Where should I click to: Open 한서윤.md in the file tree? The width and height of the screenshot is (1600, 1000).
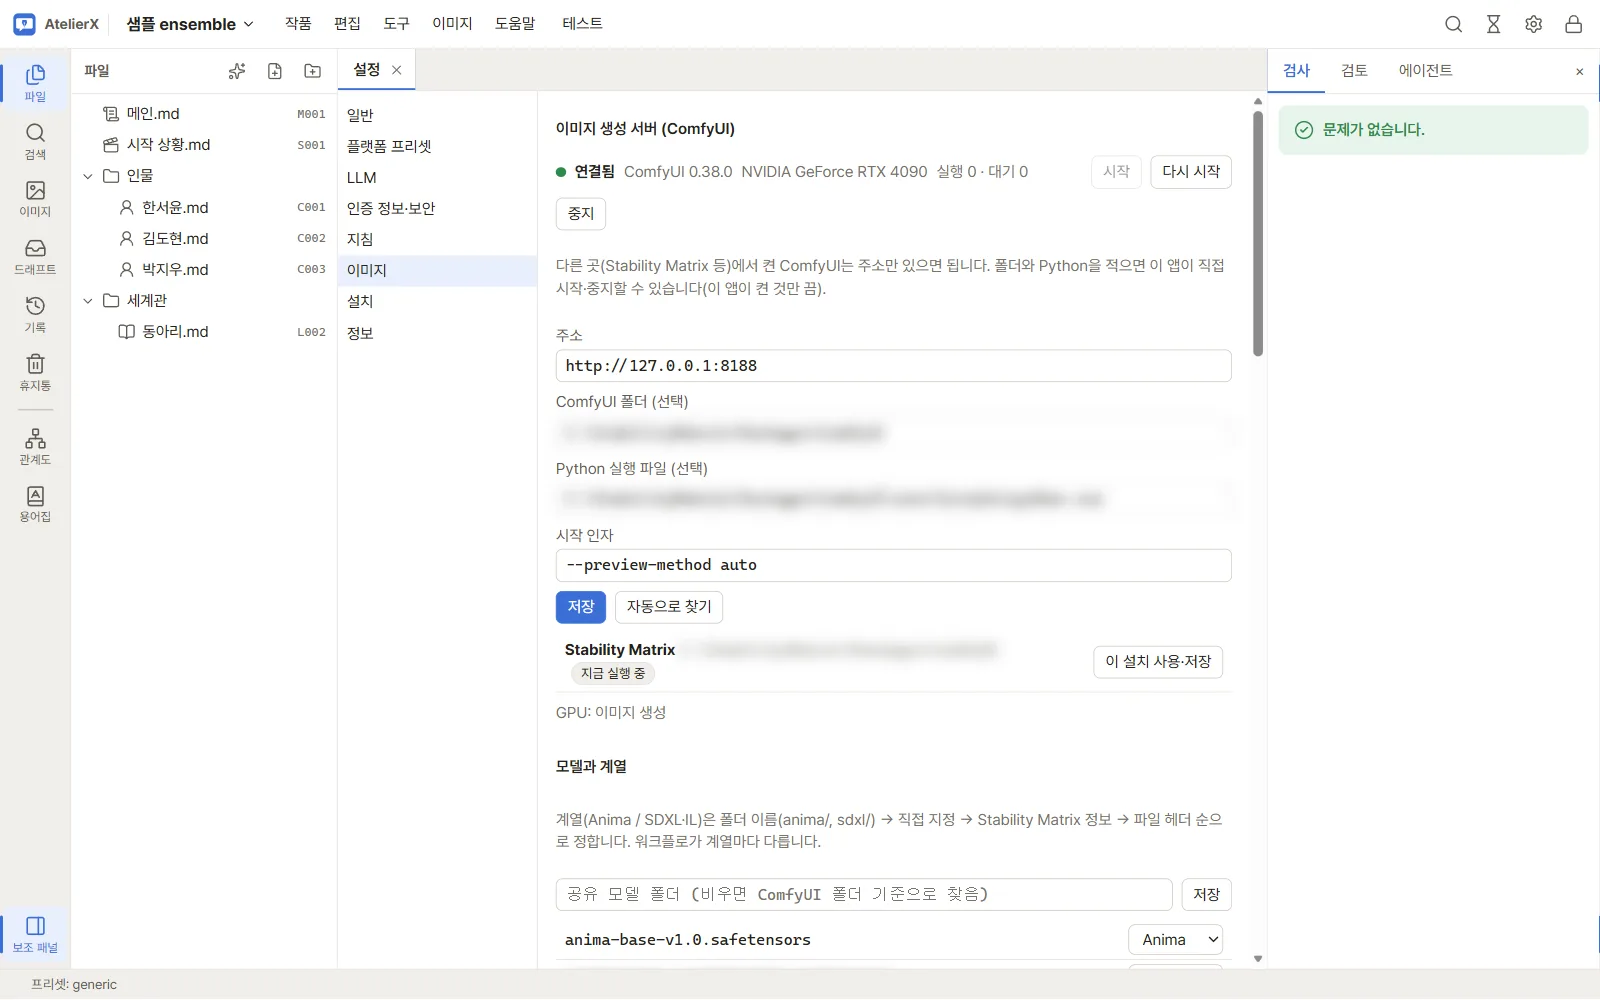coord(205,208)
